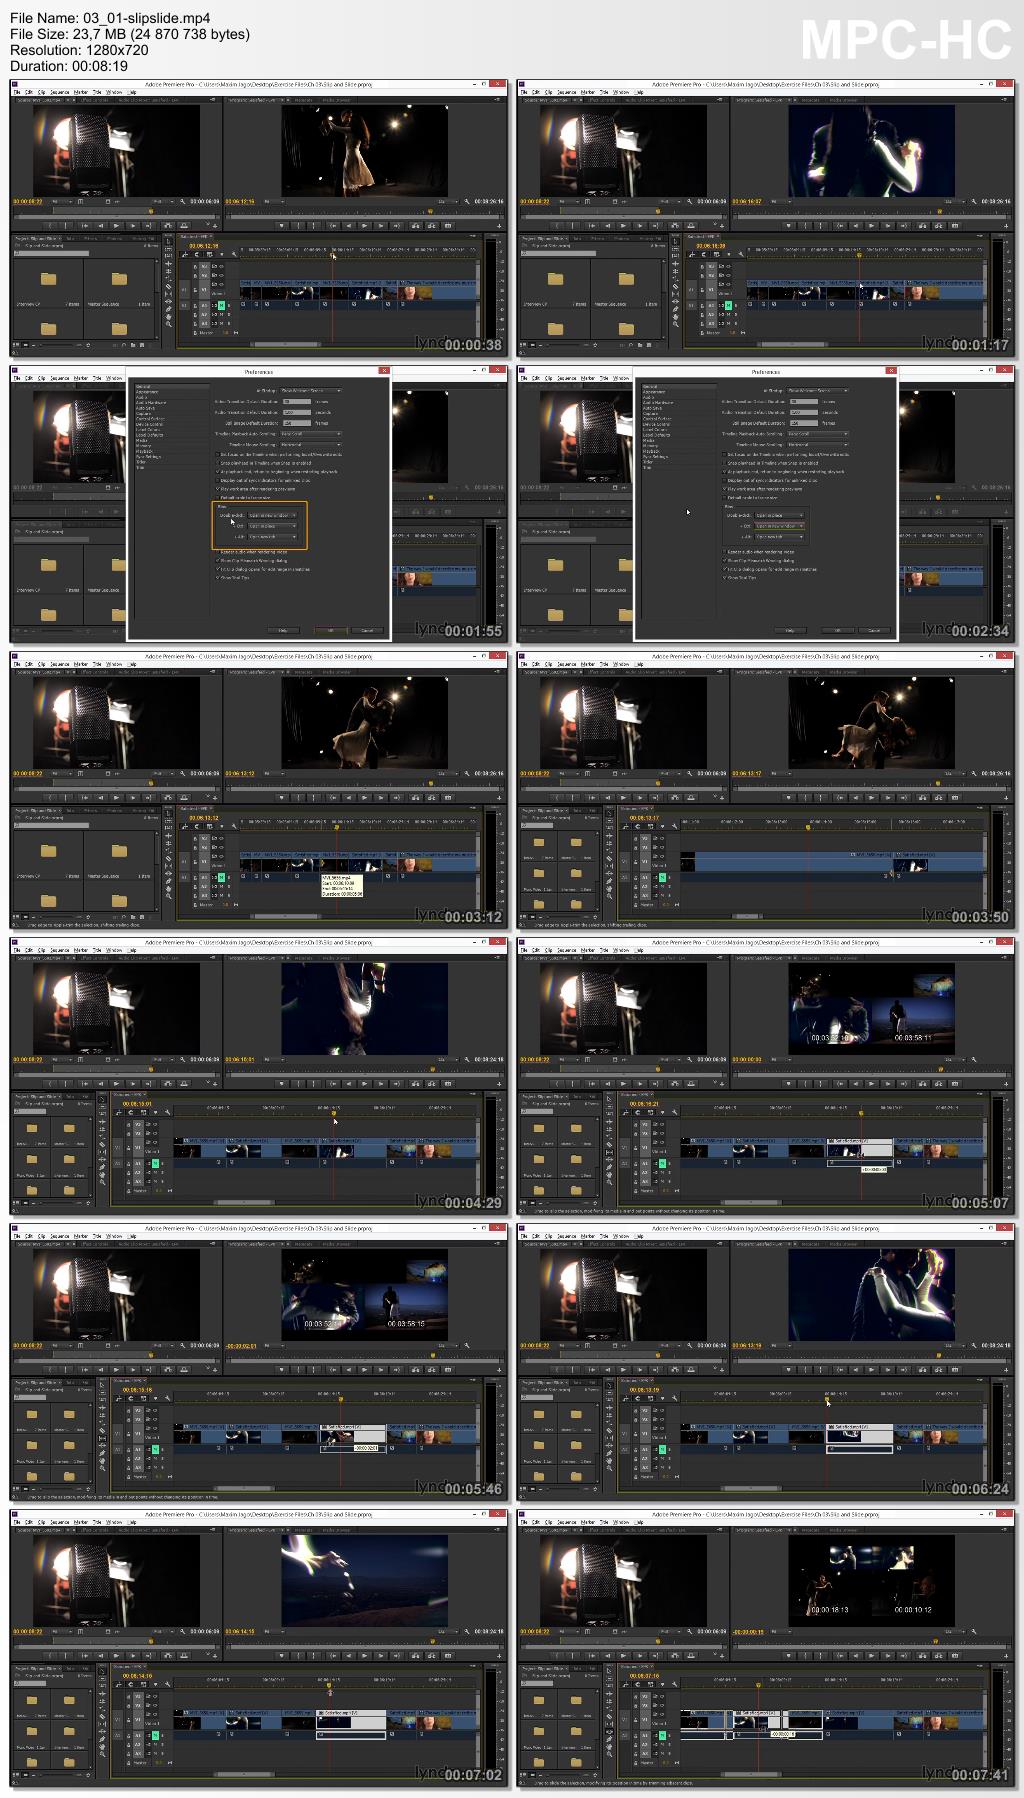Image resolution: width=1024 pixels, height=1798 pixels.
Task: Select the Zoom tool in the 00:00:38 frame
Action: [x=169, y=323]
